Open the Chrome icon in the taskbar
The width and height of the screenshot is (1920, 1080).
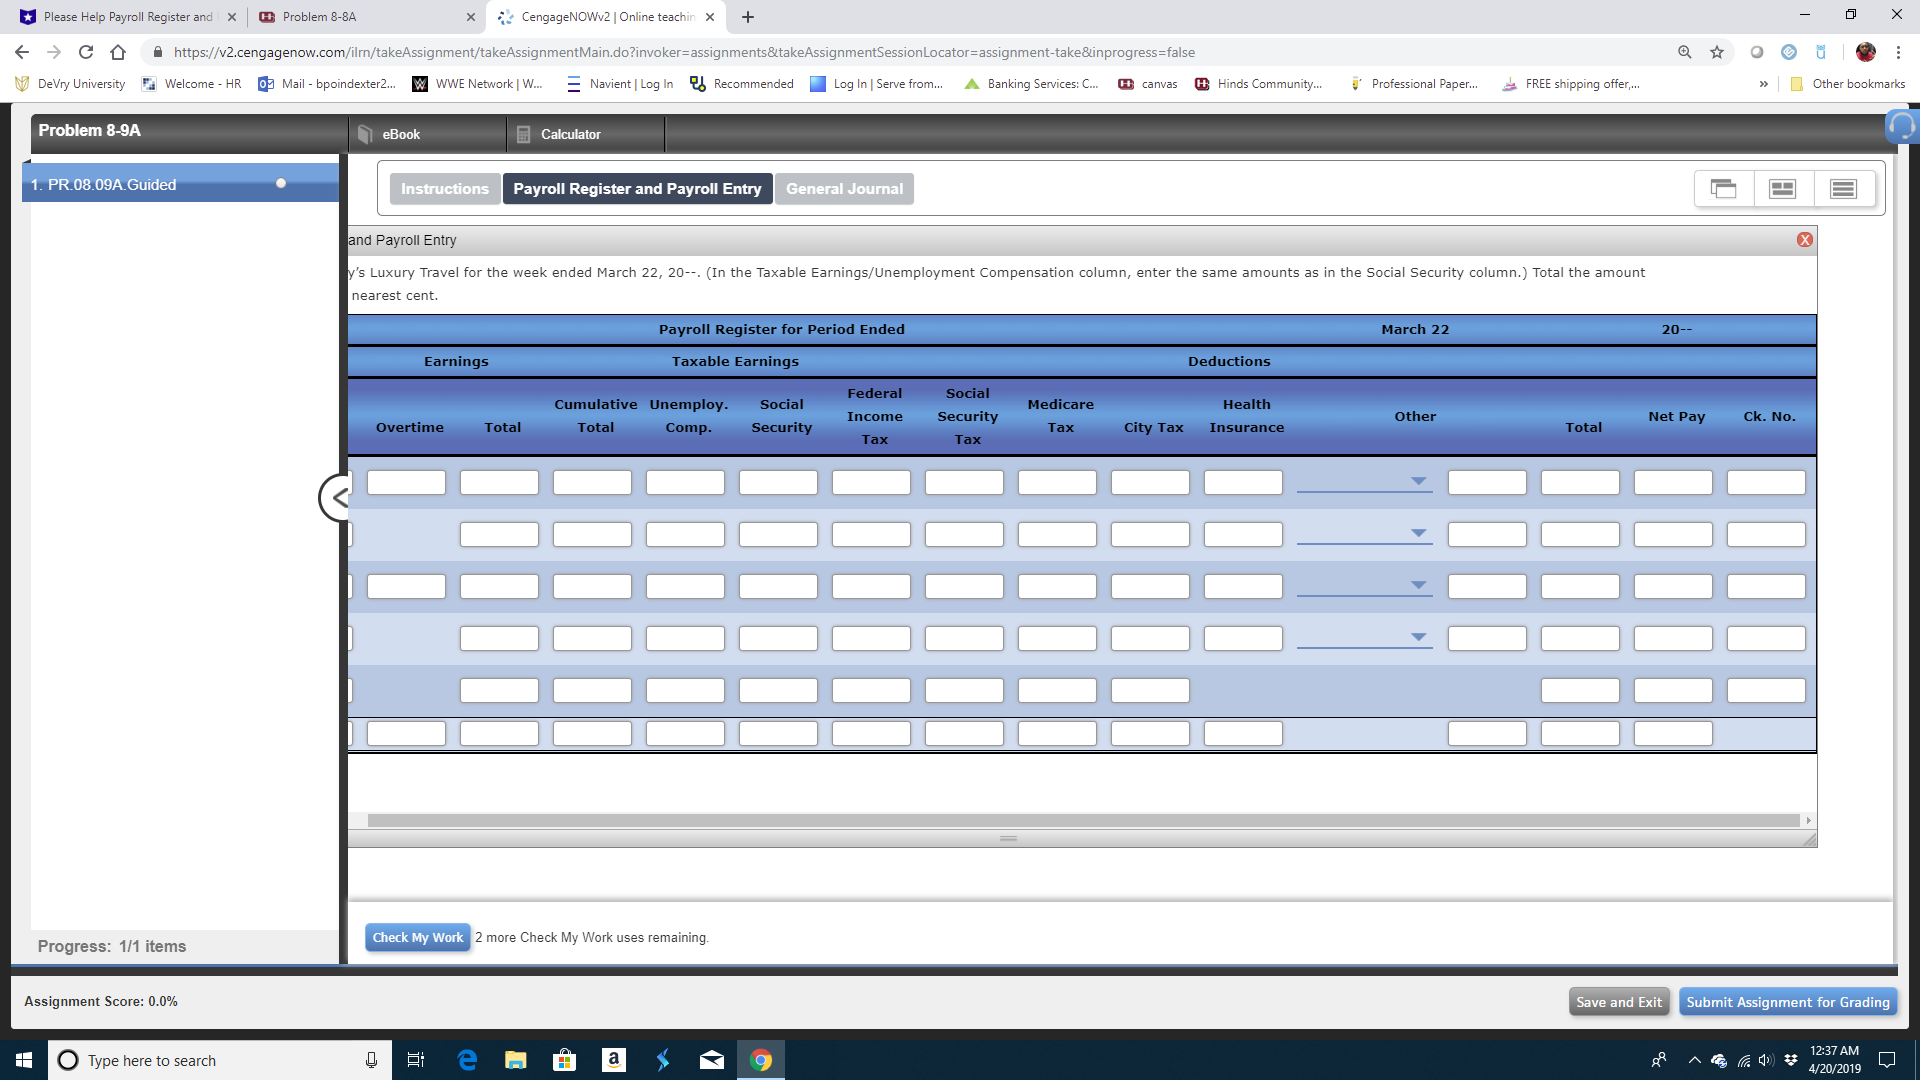click(760, 1060)
